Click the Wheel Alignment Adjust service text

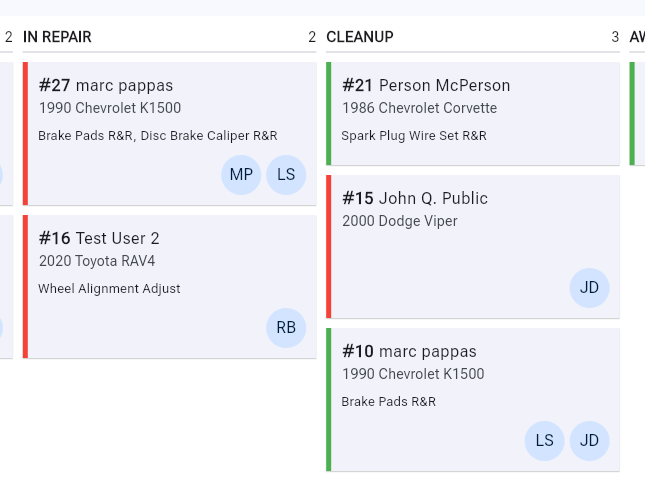click(x=109, y=289)
